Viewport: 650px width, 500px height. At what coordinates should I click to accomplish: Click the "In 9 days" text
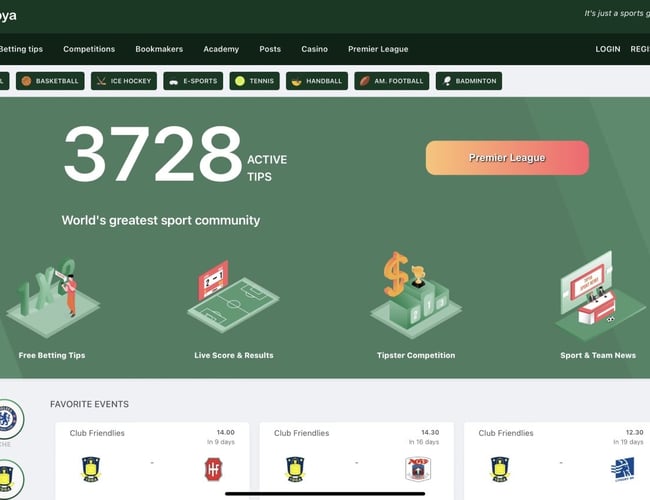(221, 442)
